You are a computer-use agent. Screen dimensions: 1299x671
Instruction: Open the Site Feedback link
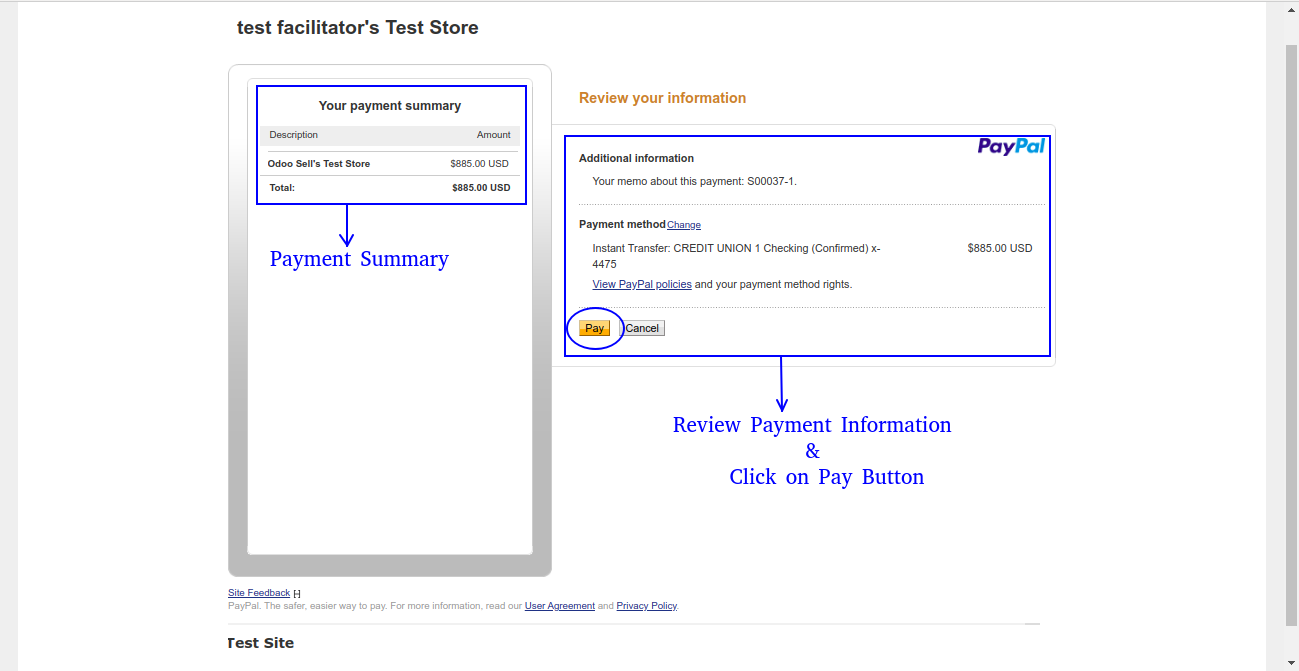[259, 593]
